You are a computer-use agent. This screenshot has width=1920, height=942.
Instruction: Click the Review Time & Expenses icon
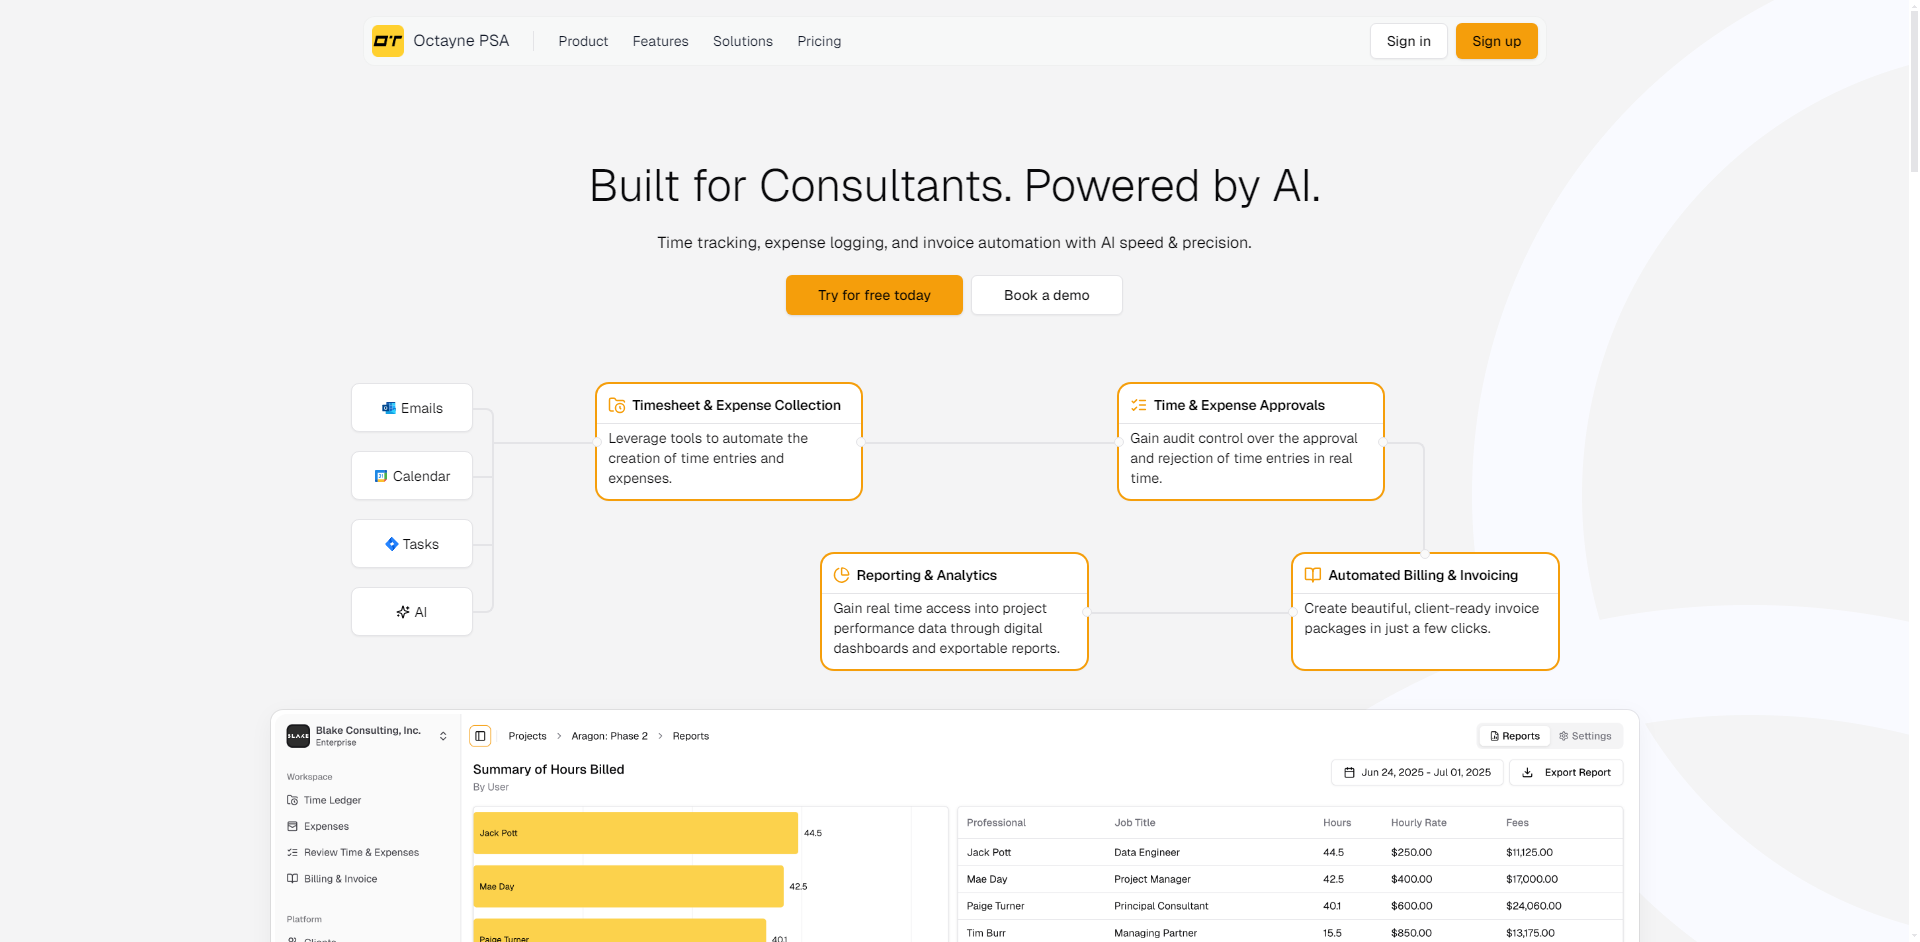point(292,853)
